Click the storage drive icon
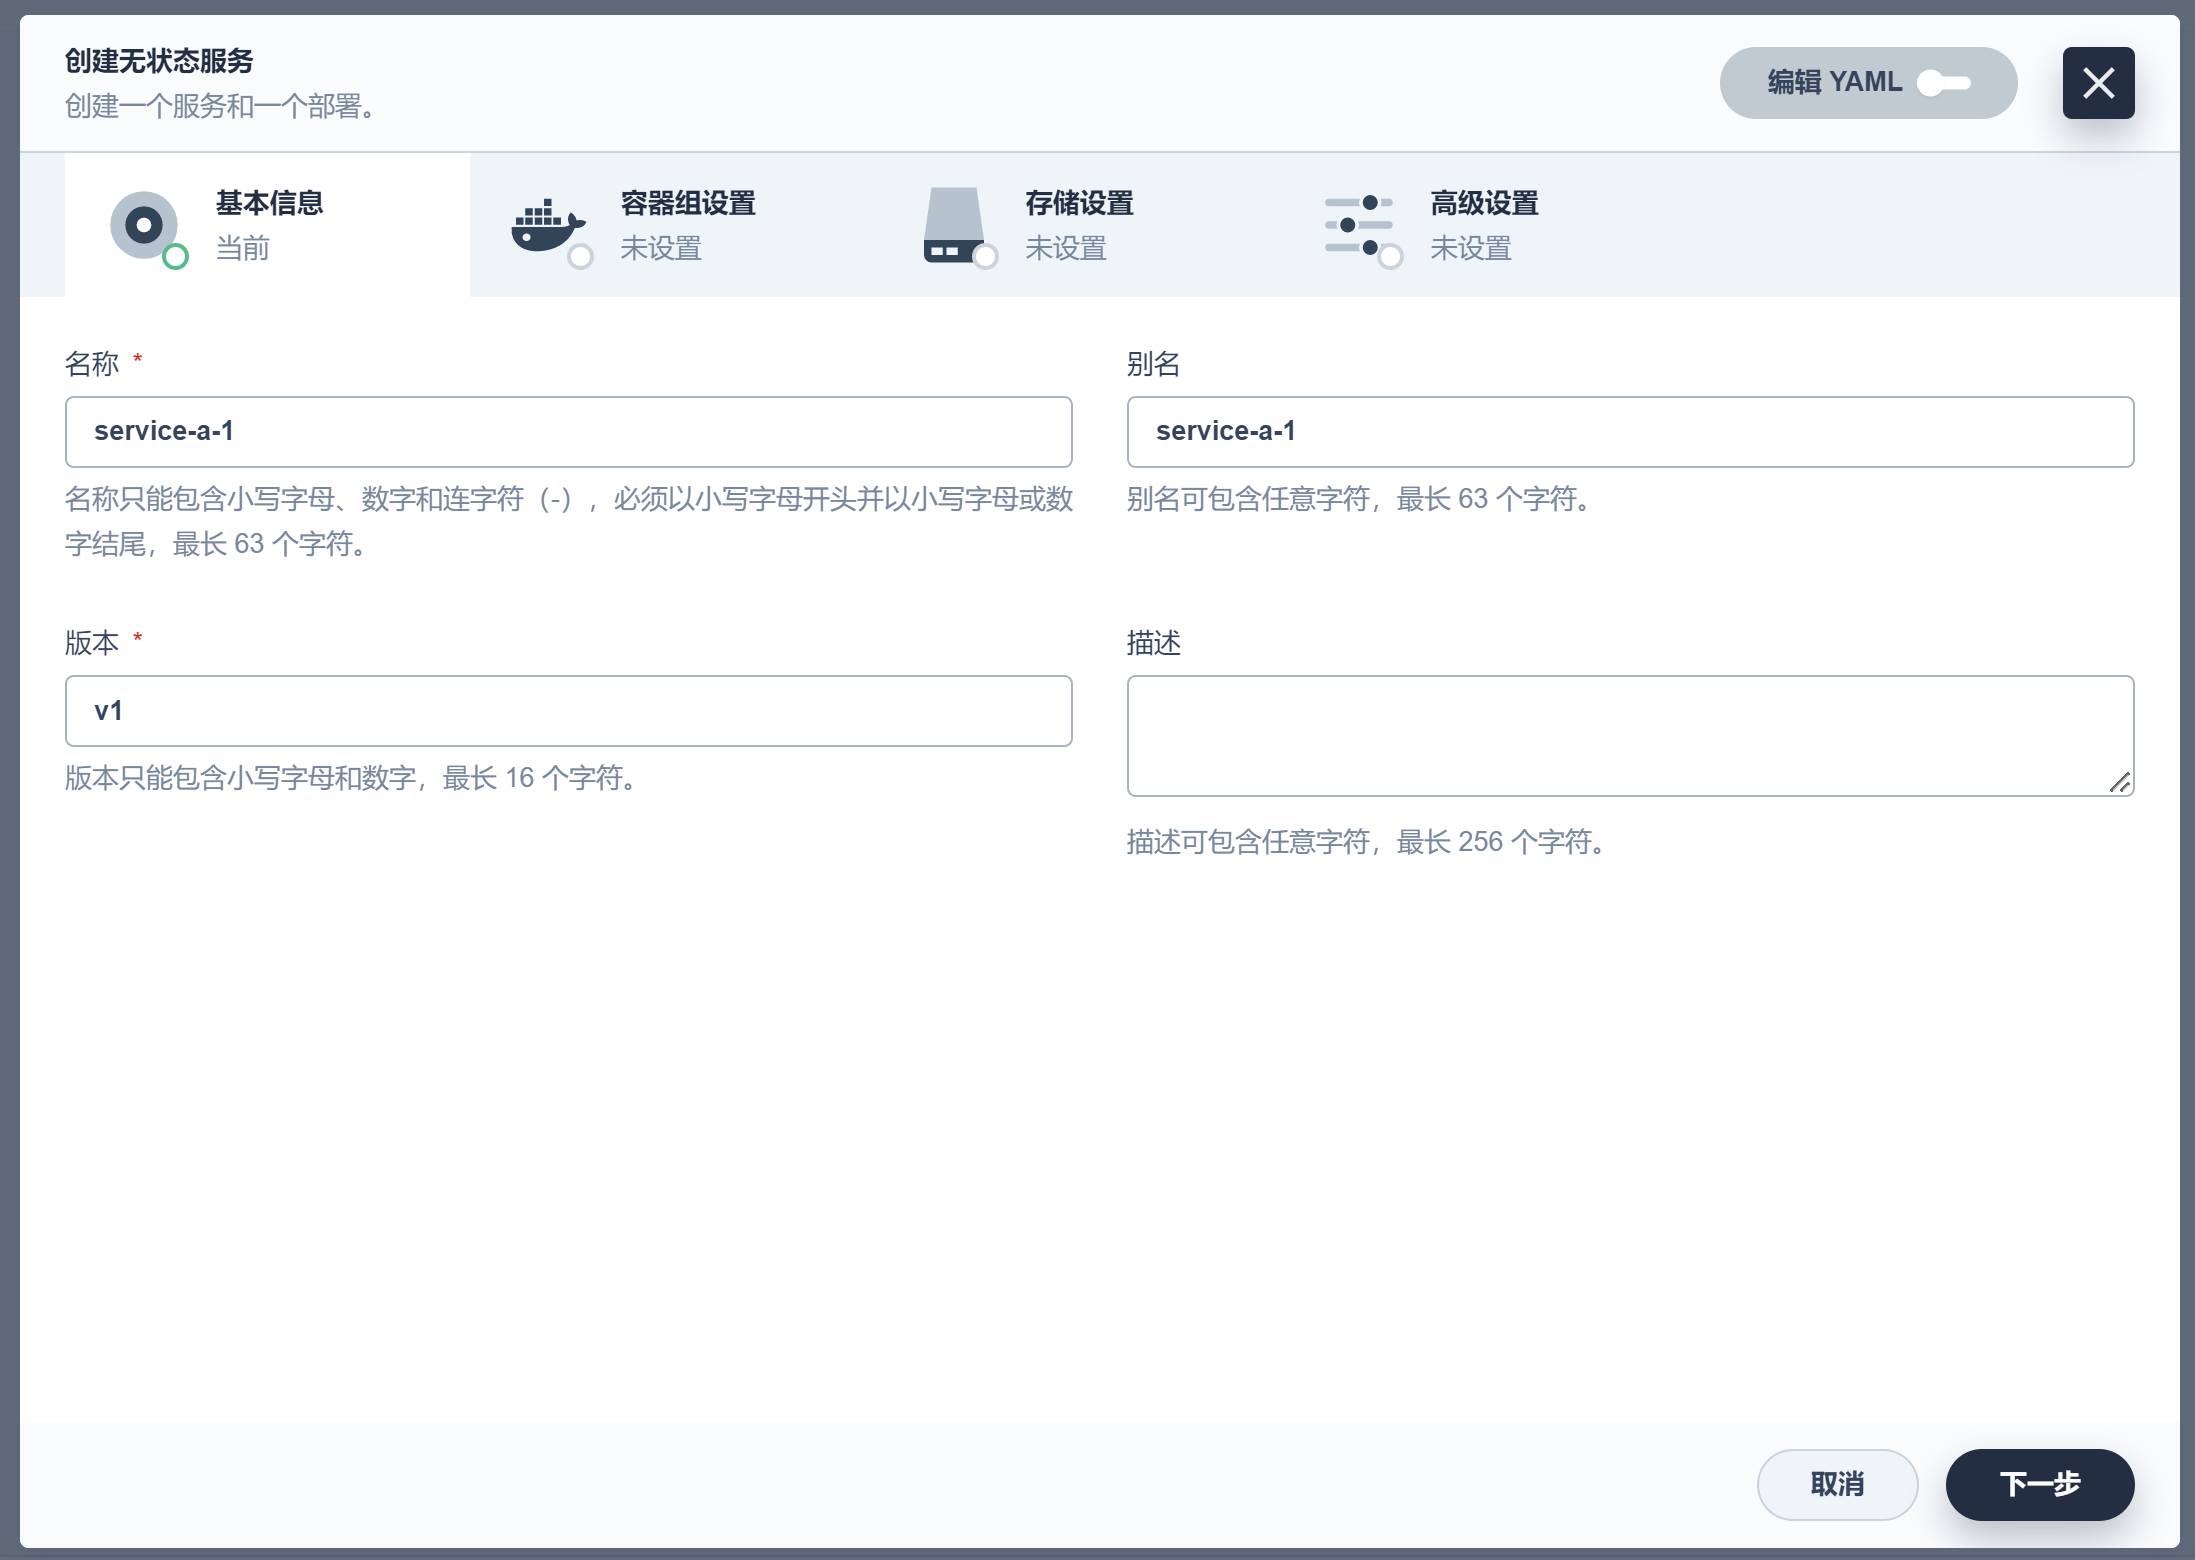Viewport: 2195px width, 1560px height. (953, 224)
